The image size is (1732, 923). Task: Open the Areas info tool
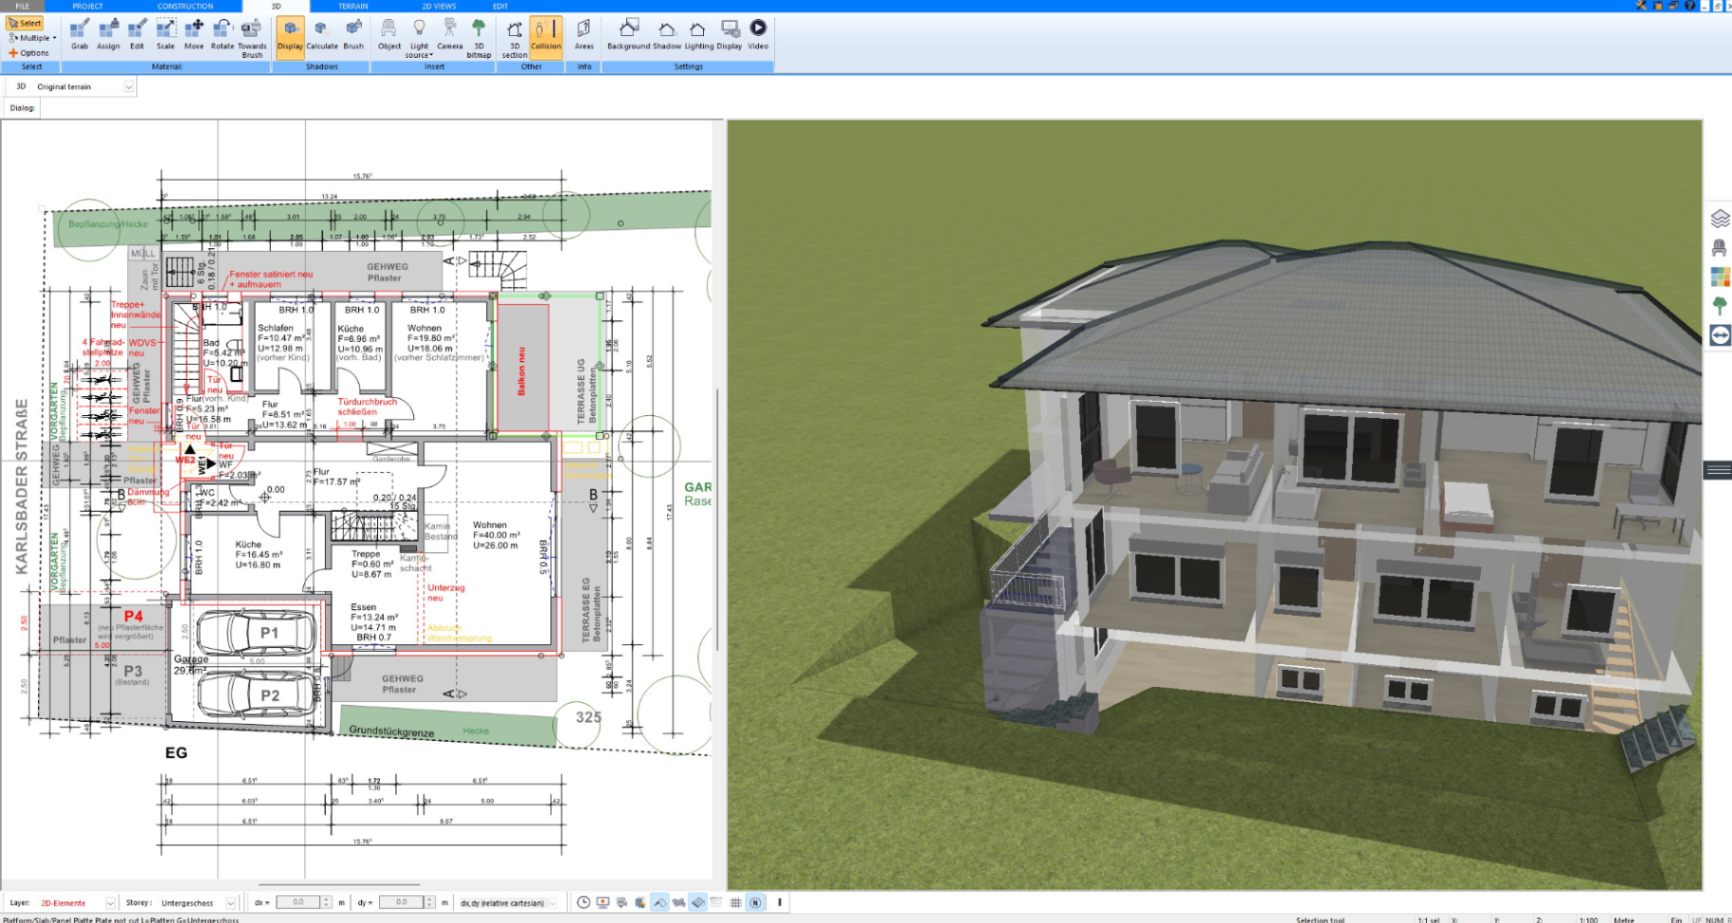584,34
